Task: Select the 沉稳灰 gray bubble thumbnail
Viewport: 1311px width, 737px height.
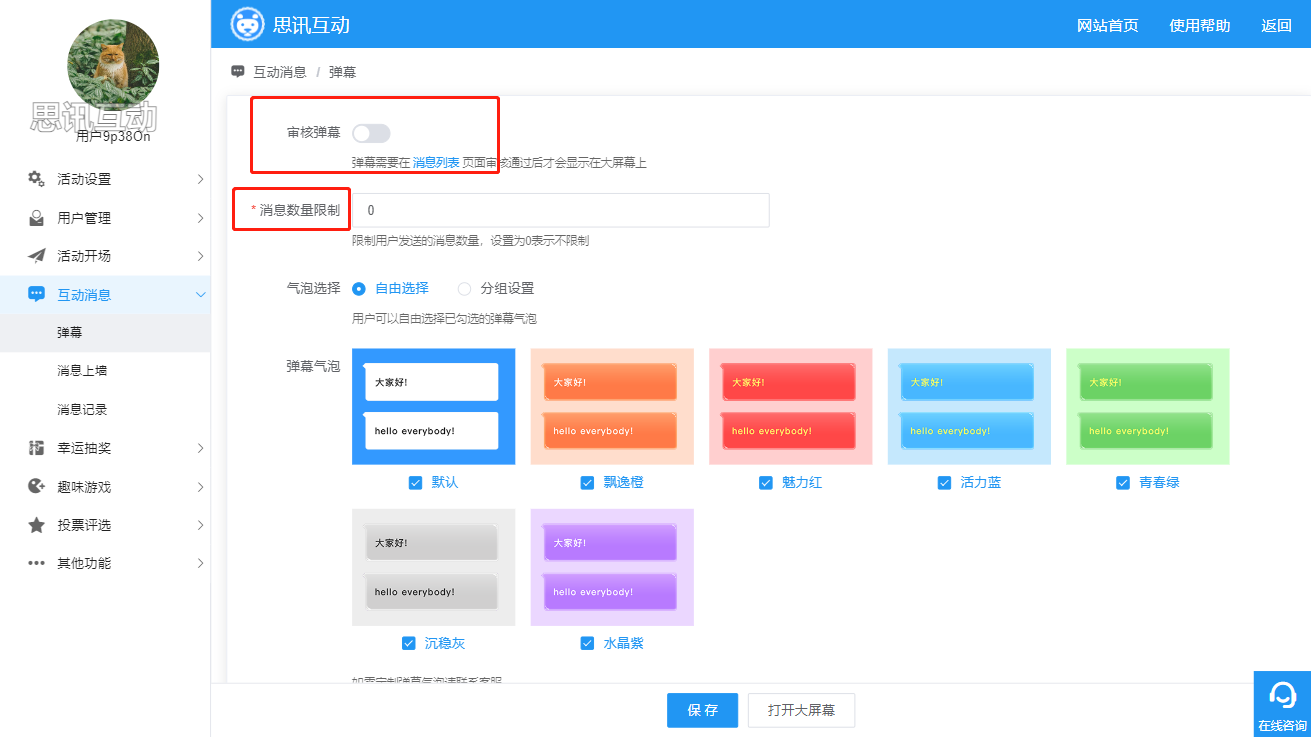Action: [434, 567]
